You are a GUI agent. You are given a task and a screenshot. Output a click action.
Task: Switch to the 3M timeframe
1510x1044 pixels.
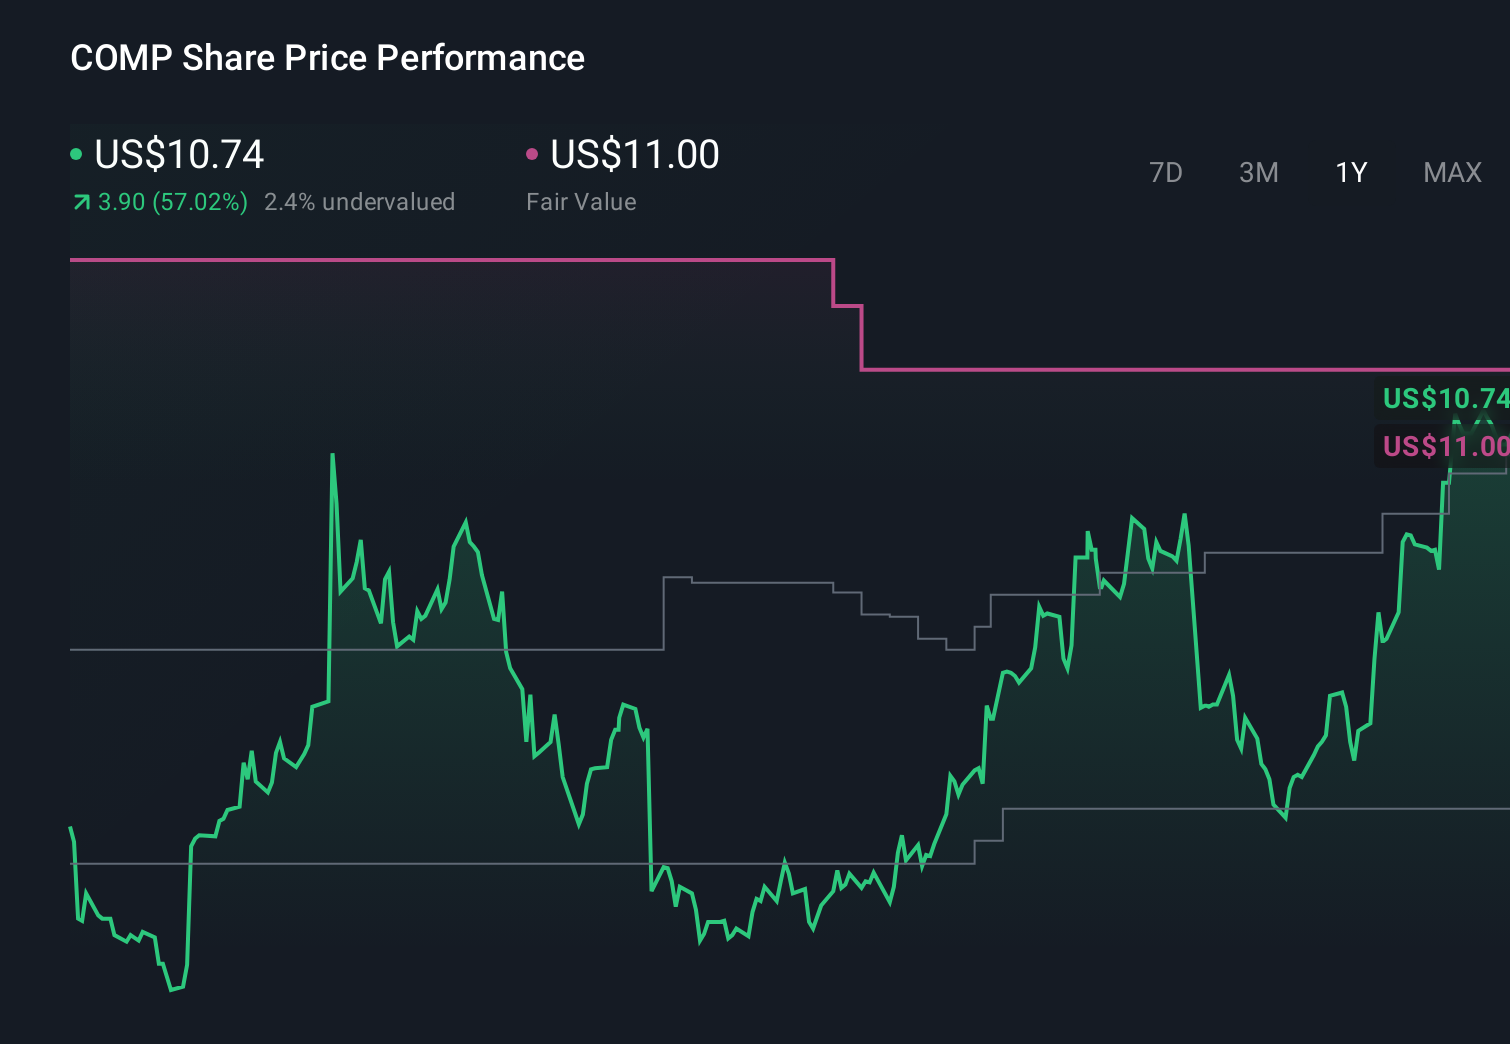coord(1258,173)
